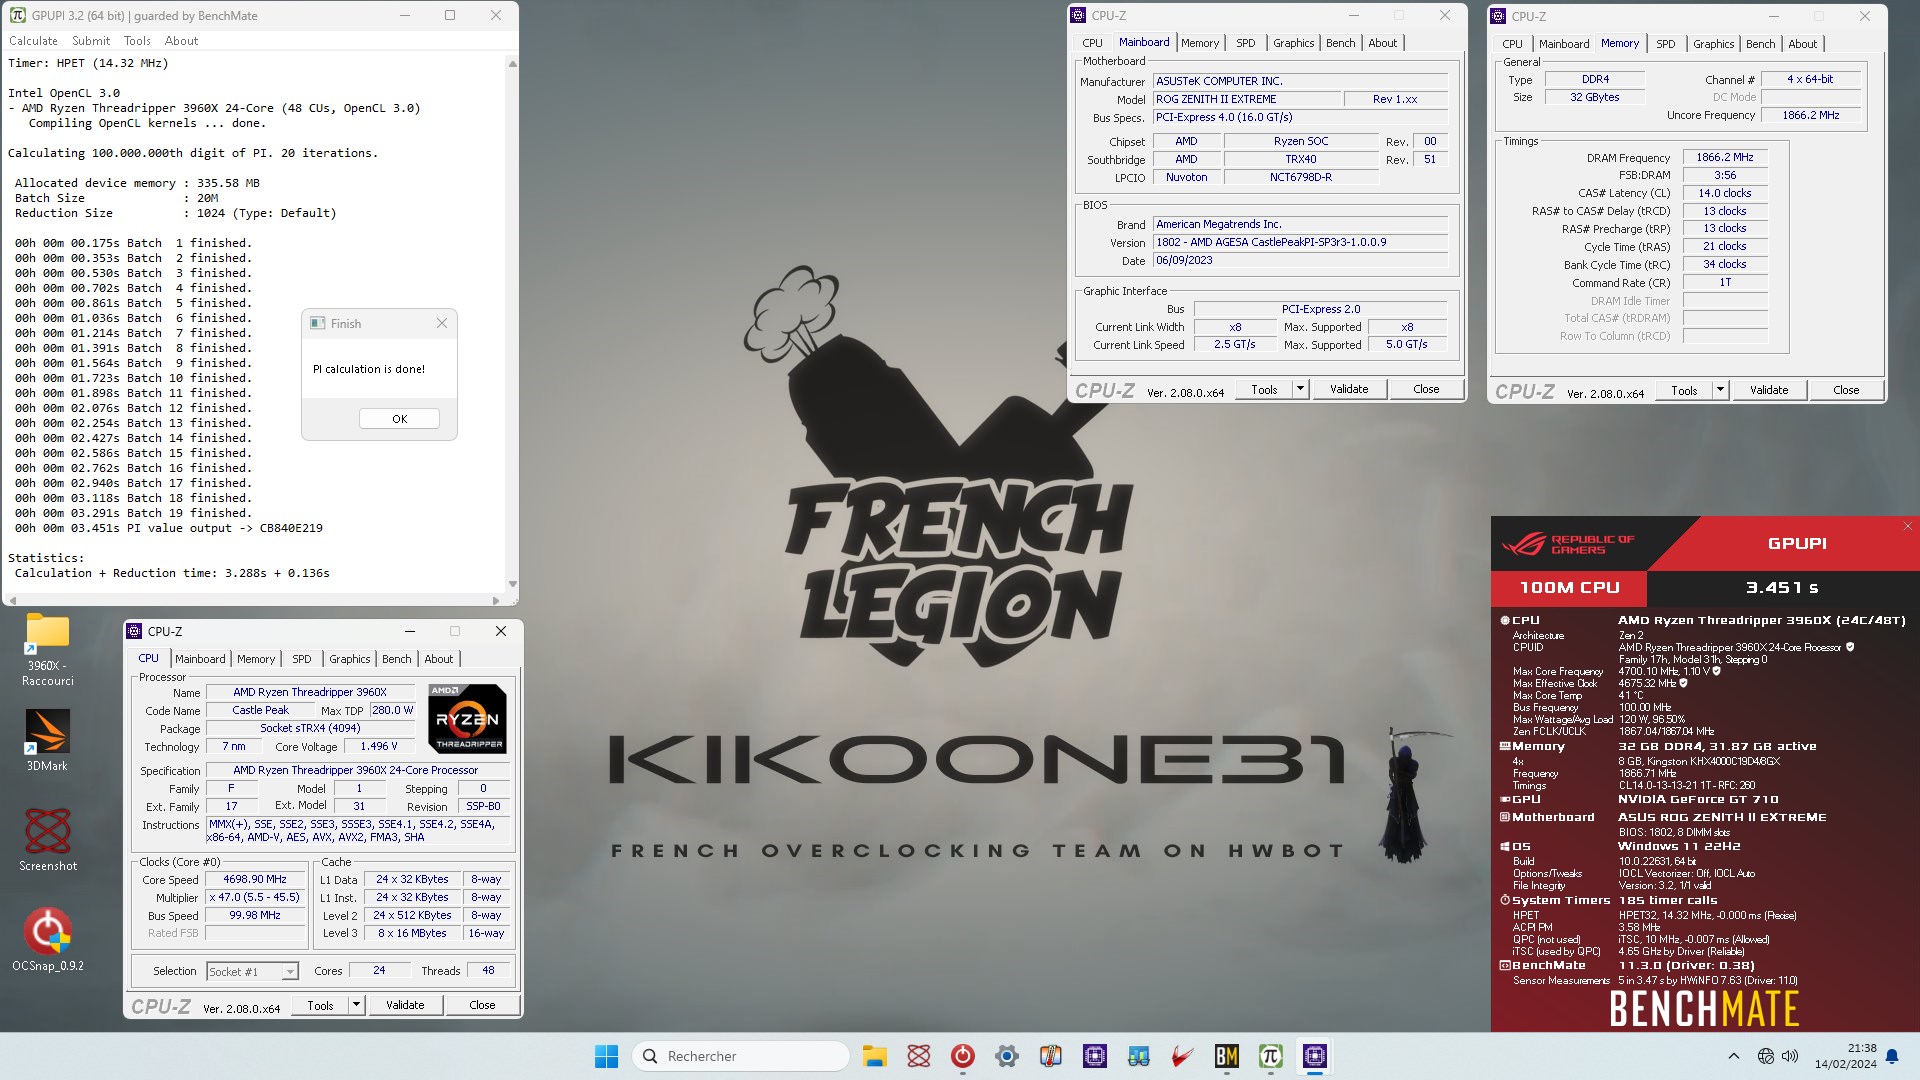
Task: Click the first purple CPU-Z taskbar icon
Action: pyautogui.click(x=1095, y=1056)
